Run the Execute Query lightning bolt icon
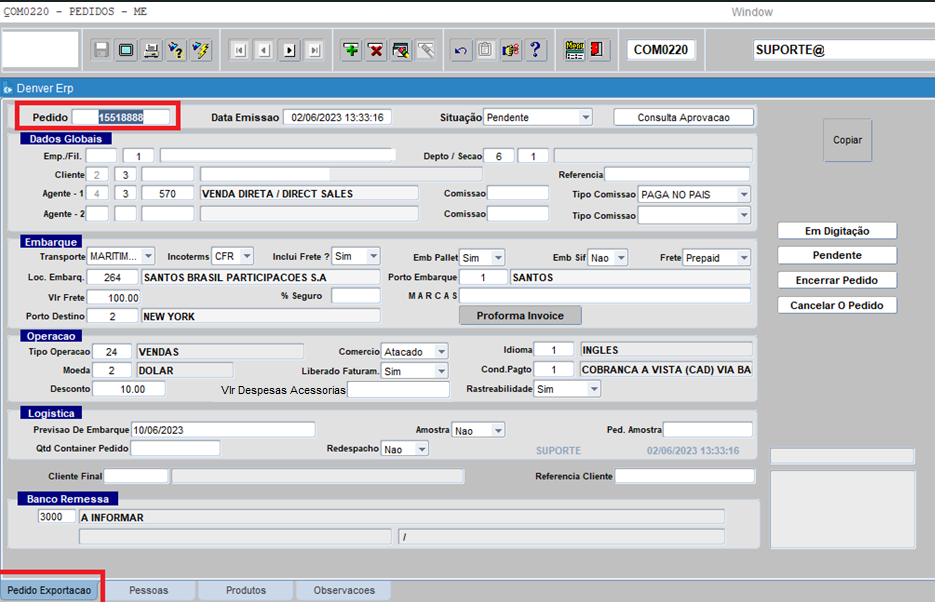This screenshot has height=602, width=935. click(202, 50)
